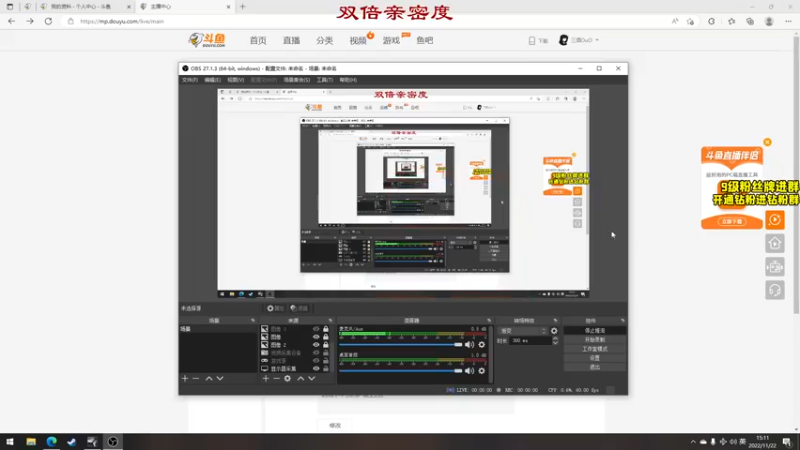Viewport: 800px width, 450px height.
Task: Open OBS 编辑(E) menu
Action: (212, 80)
